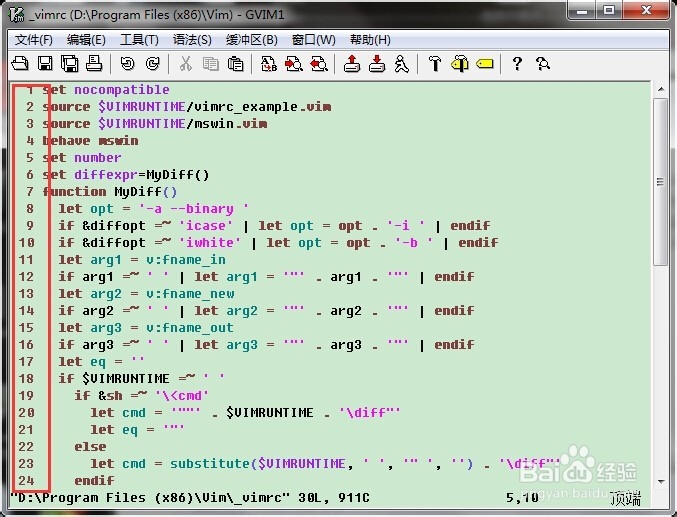Open the 文件(F) menu
Viewport: 677px width, 517px height.
point(34,40)
